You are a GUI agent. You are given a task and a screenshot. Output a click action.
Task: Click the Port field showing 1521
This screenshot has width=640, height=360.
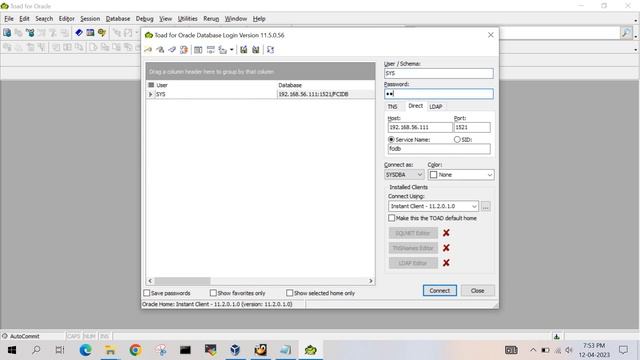tap(472, 127)
